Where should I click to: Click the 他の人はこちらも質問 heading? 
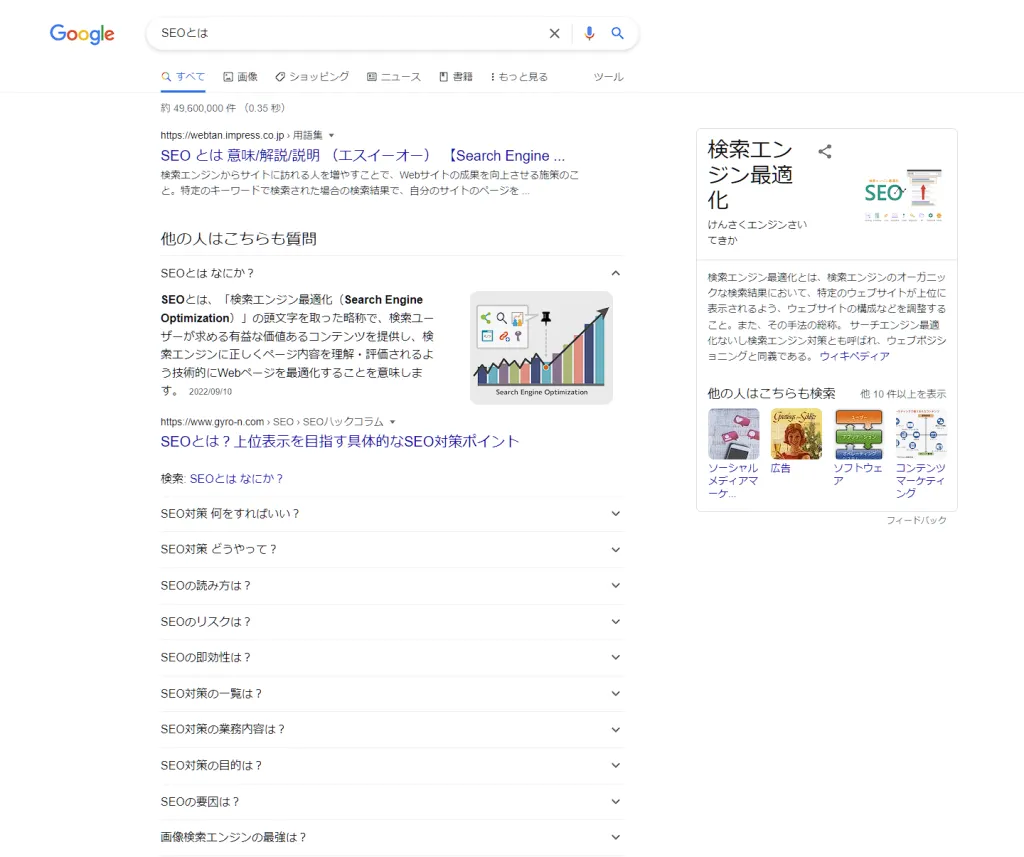point(238,238)
